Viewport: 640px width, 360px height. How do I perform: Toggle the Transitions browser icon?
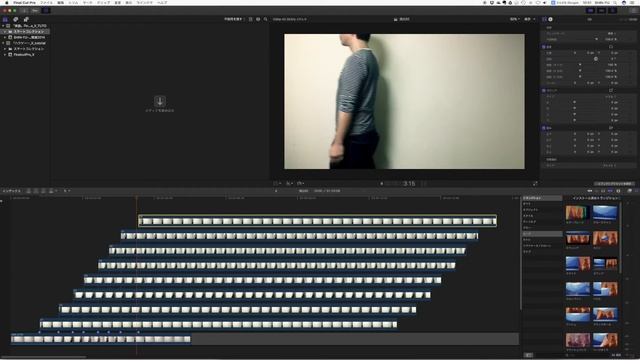(x=636, y=191)
